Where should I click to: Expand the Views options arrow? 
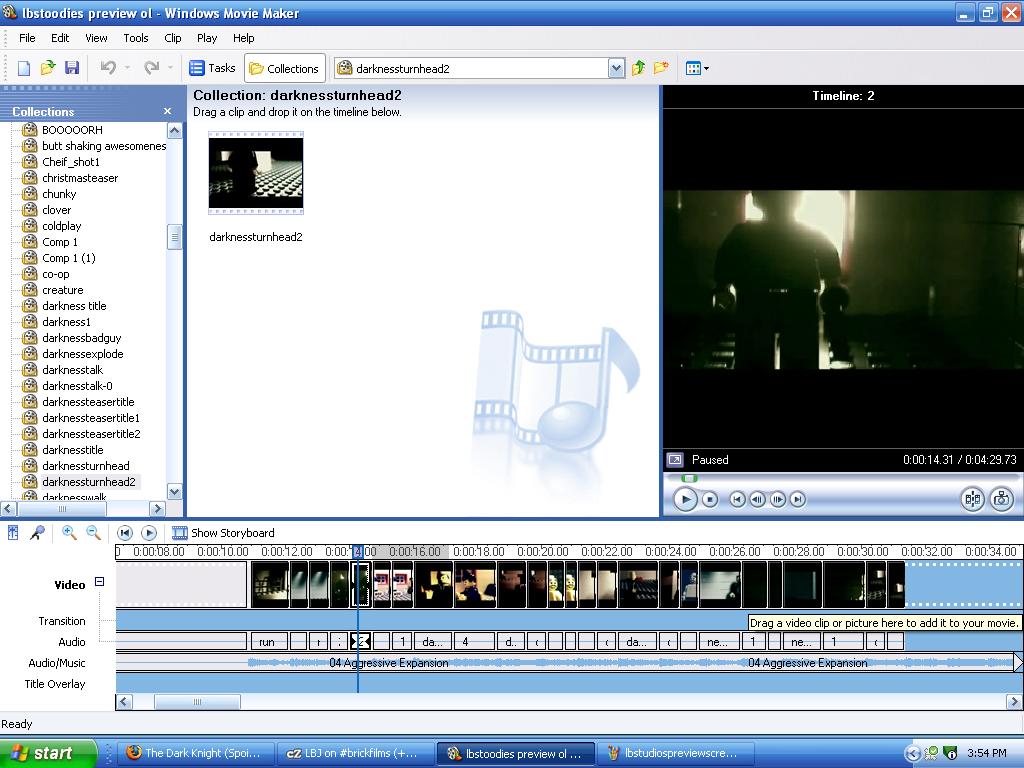coord(706,67)
